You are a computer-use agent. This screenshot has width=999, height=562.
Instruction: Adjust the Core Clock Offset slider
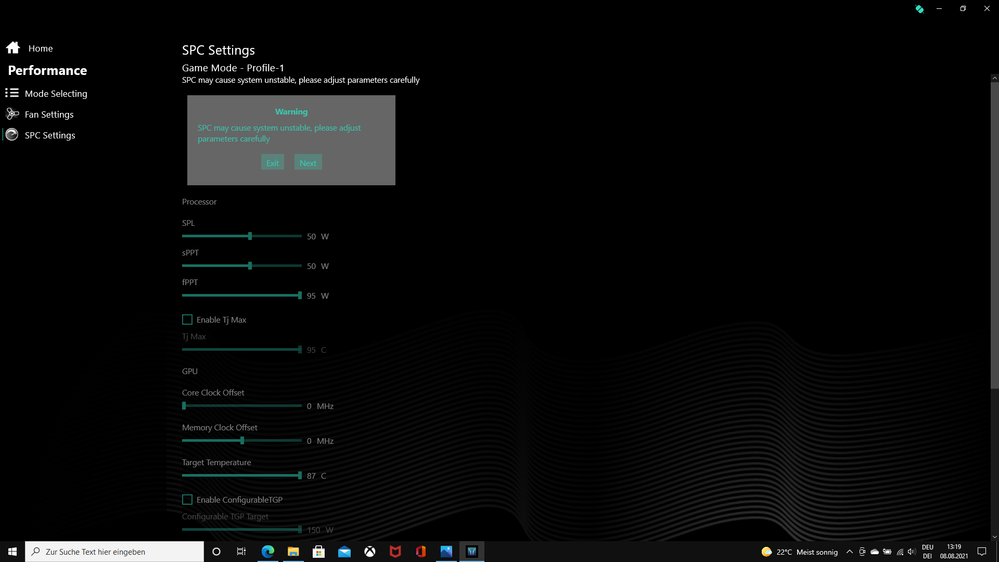click(241, 405)
